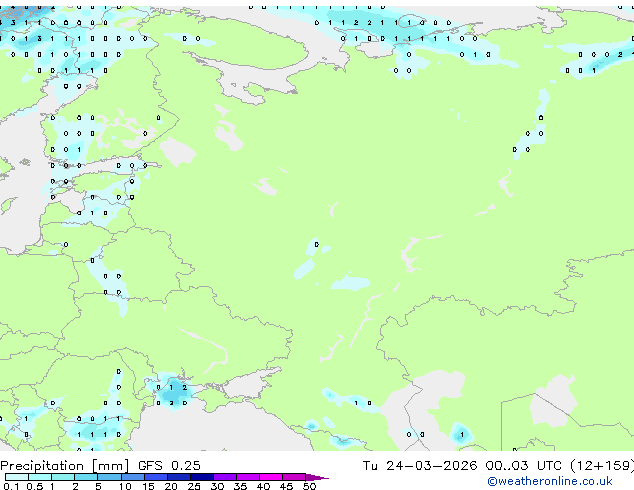Select the 45 to 50 mm legend swatch
Image resolution: width=634 pixels, height=490 pixels.
pos(294,477)
